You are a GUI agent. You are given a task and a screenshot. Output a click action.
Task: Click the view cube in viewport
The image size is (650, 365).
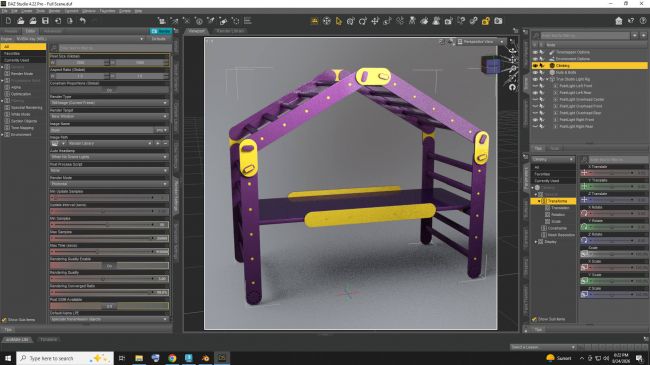(x=491, y=65)
